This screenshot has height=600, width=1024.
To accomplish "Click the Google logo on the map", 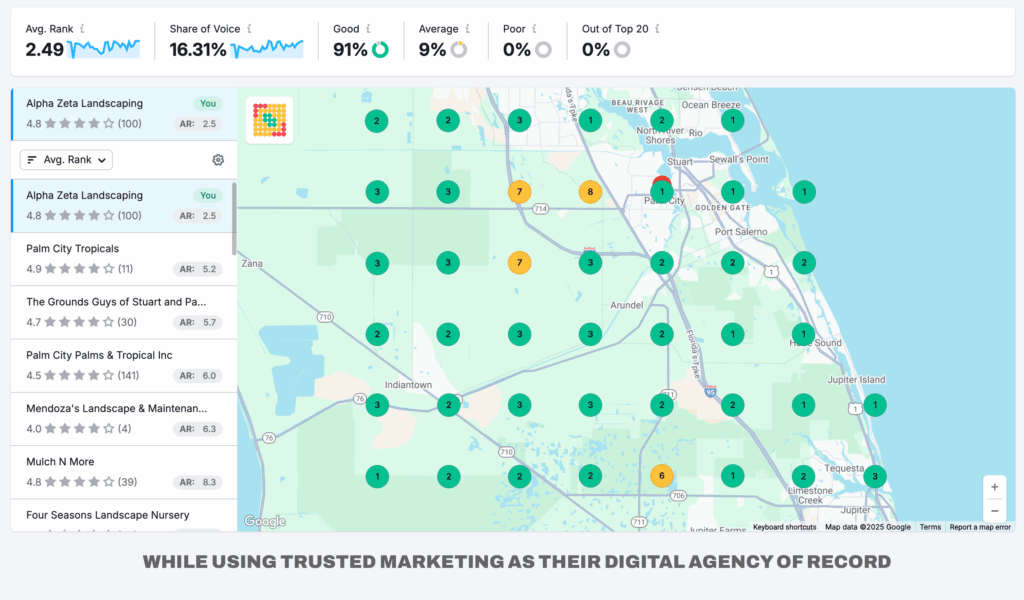I will pyautogui.click(x=263, y=523).
